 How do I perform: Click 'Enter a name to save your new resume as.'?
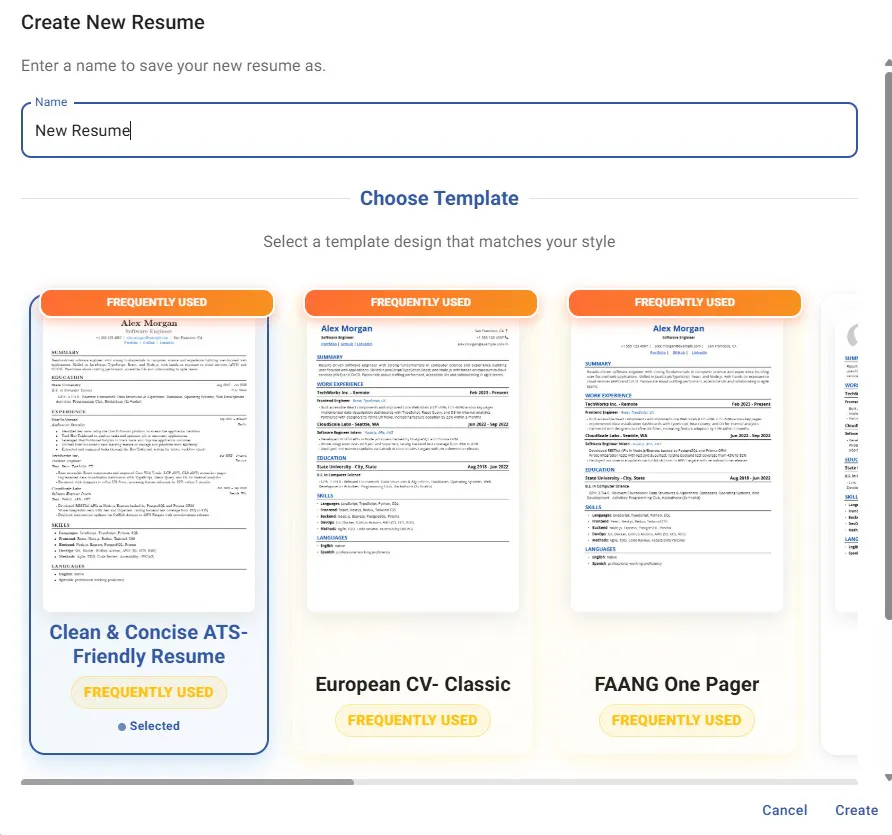pyautogui.click(x=174, y=66)
